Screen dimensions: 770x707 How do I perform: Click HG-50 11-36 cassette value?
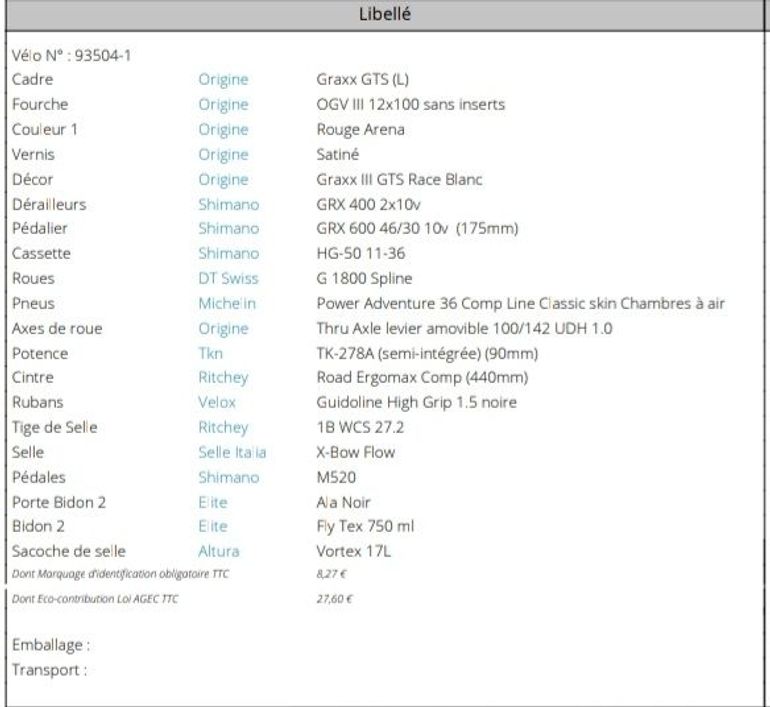(x=361, y=253)
